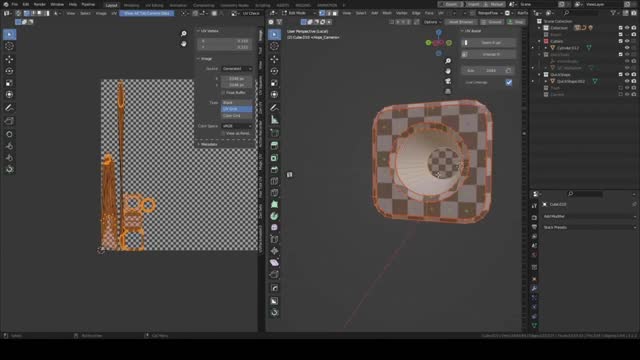Viewport: 640px width, 360px height.
Task: Toggle the checked Live Unwrap checkbox
Action: 509,82
